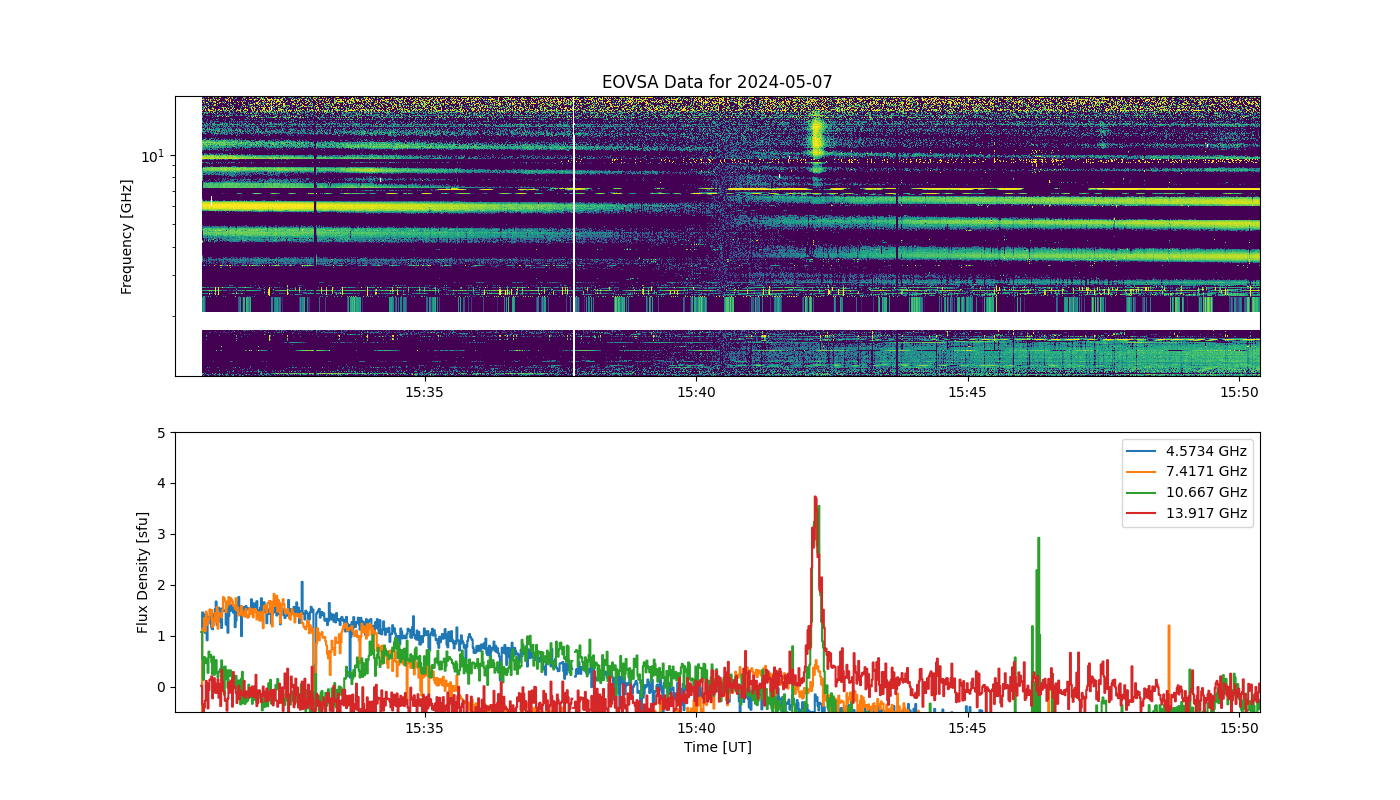Click the 15:50 tick label under the spectrogram

pos(1240,393)
